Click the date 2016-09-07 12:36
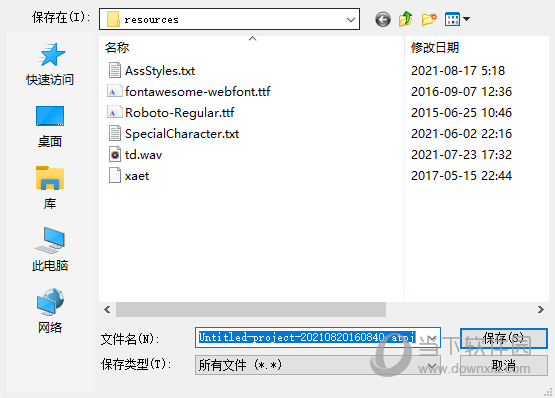The width and height of the screenshot is (555, 398). click(461, 92)
